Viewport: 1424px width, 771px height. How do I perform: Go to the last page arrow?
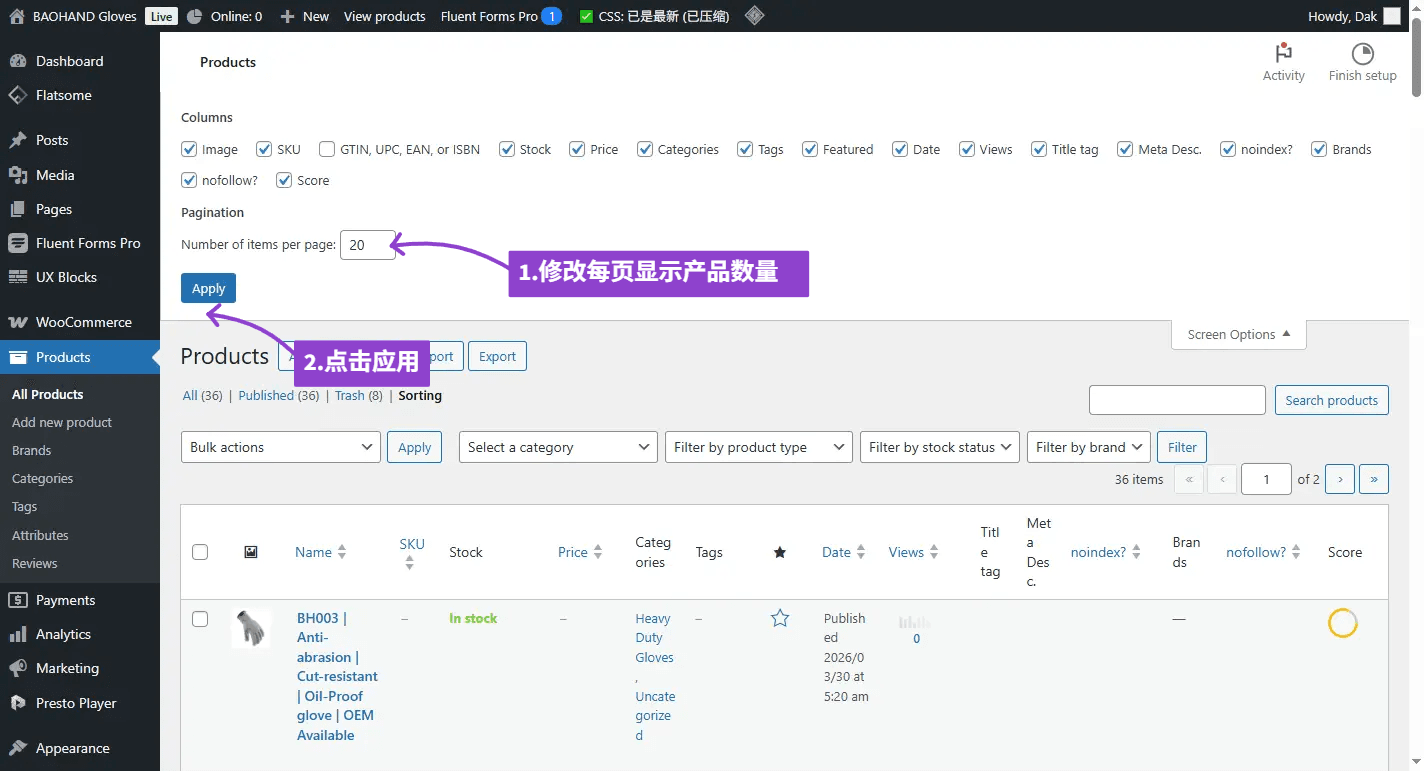point(1374,480)
